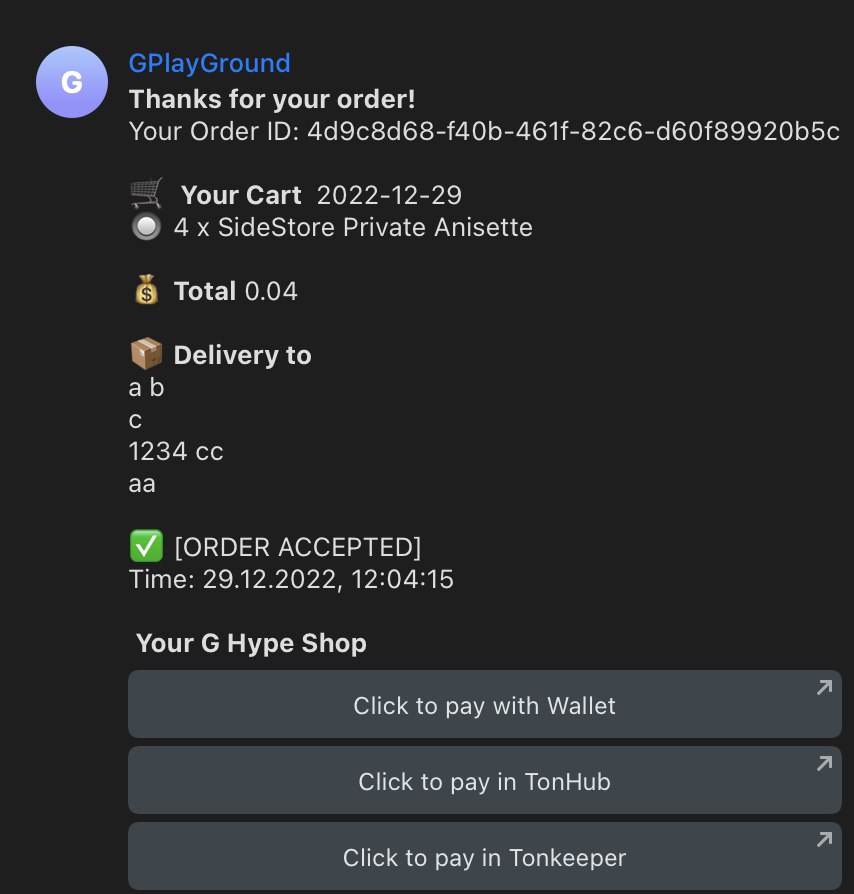Click the shopping cart emoji icon
This screenshot has height=894, width=854.
coord(147,193)
